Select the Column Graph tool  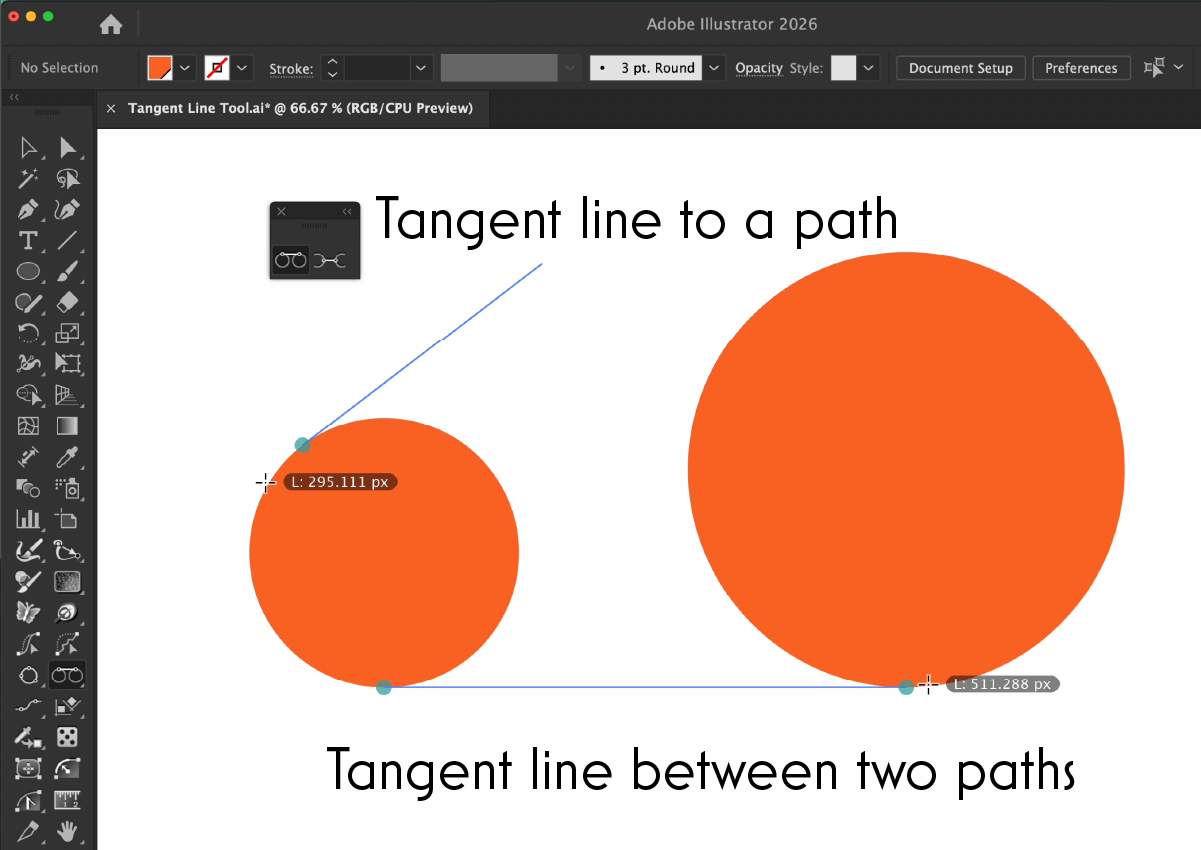pyautogui.click(x=29, y=519)
